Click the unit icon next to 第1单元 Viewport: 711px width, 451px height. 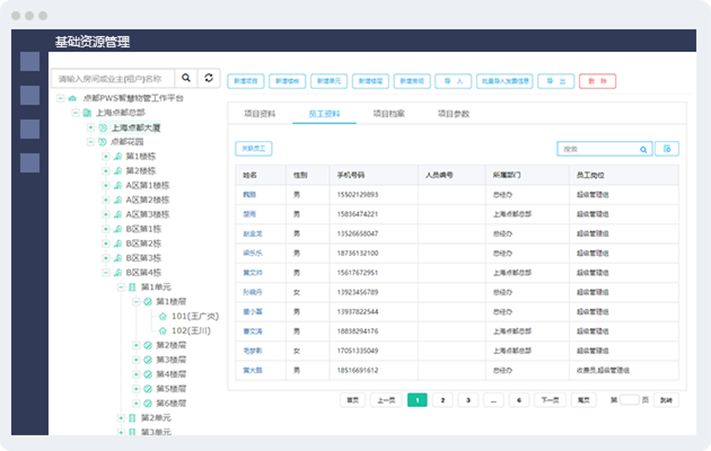(x=132, y=287)
